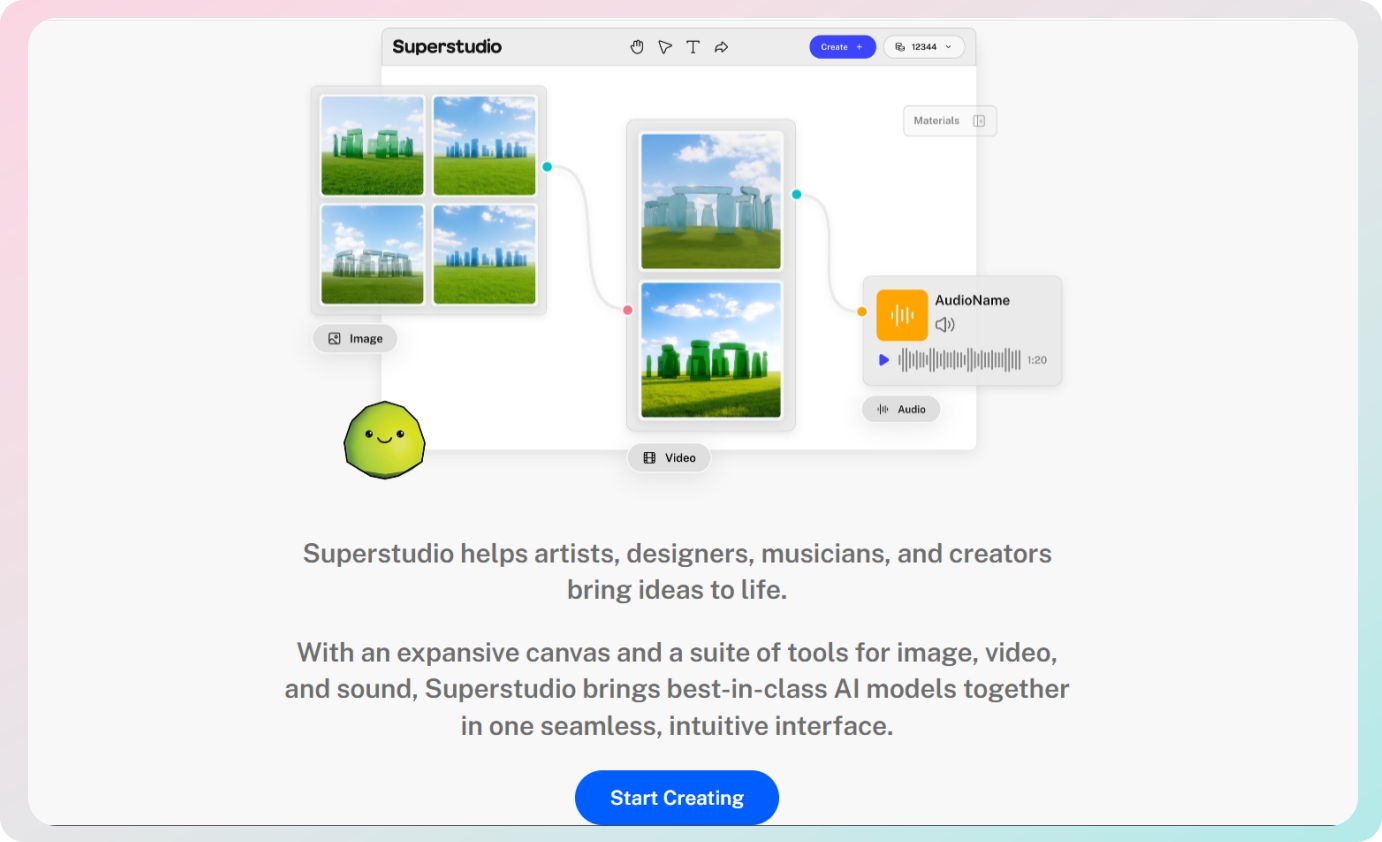Select the Text tool
Viewport: 1382px width, 842px height.
pos(693,47)
